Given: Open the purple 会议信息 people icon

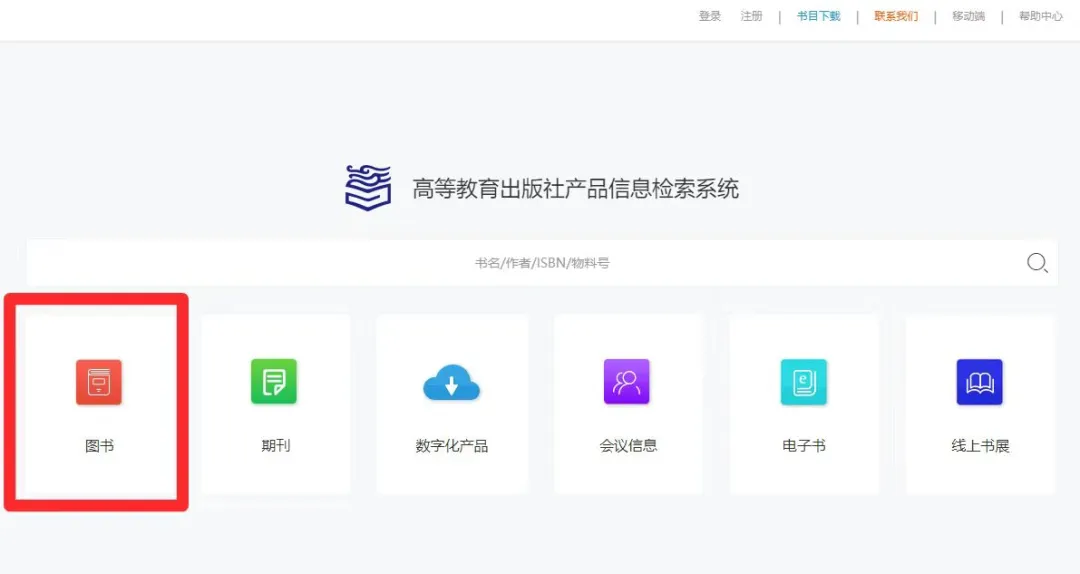Looking at the screenshot, I should point(627,381).
